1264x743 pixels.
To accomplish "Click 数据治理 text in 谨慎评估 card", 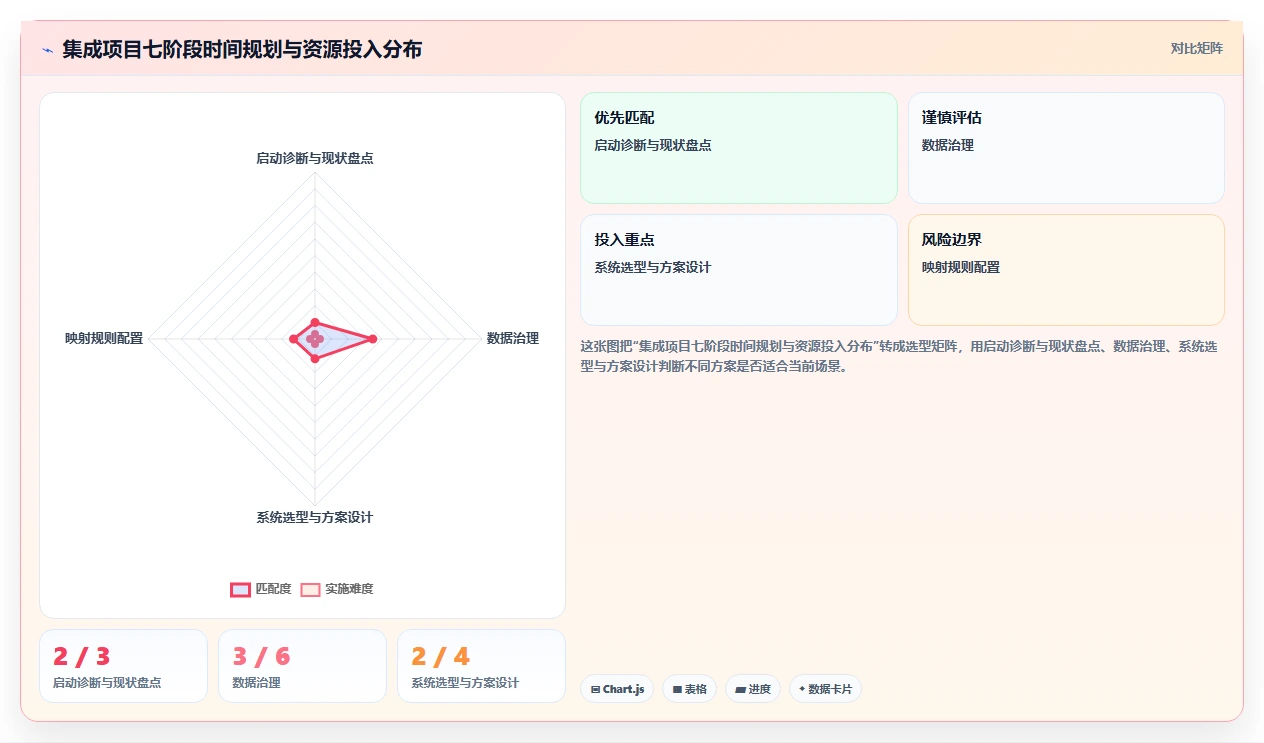I will (x=948, y=145).
